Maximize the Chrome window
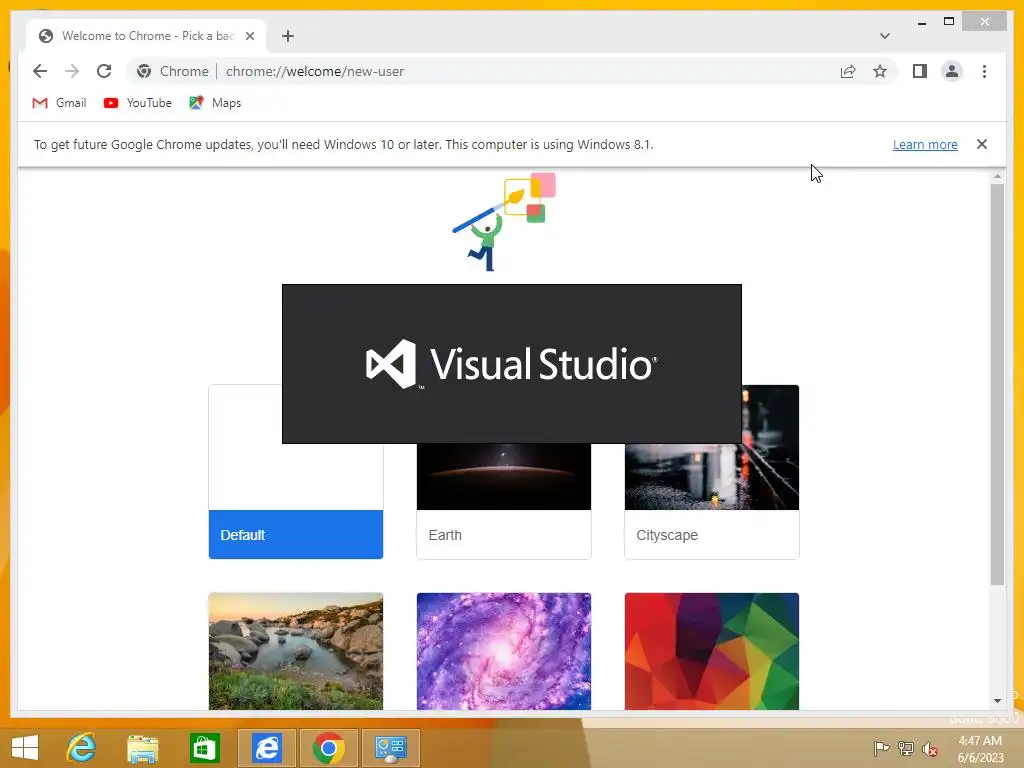 point(949,22)
